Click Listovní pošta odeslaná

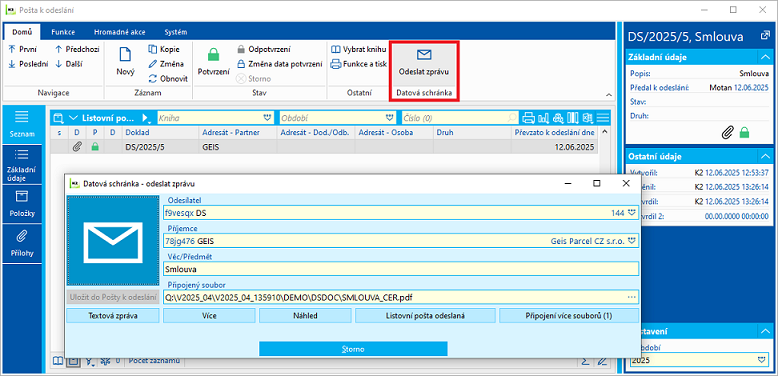click(425, 315)
